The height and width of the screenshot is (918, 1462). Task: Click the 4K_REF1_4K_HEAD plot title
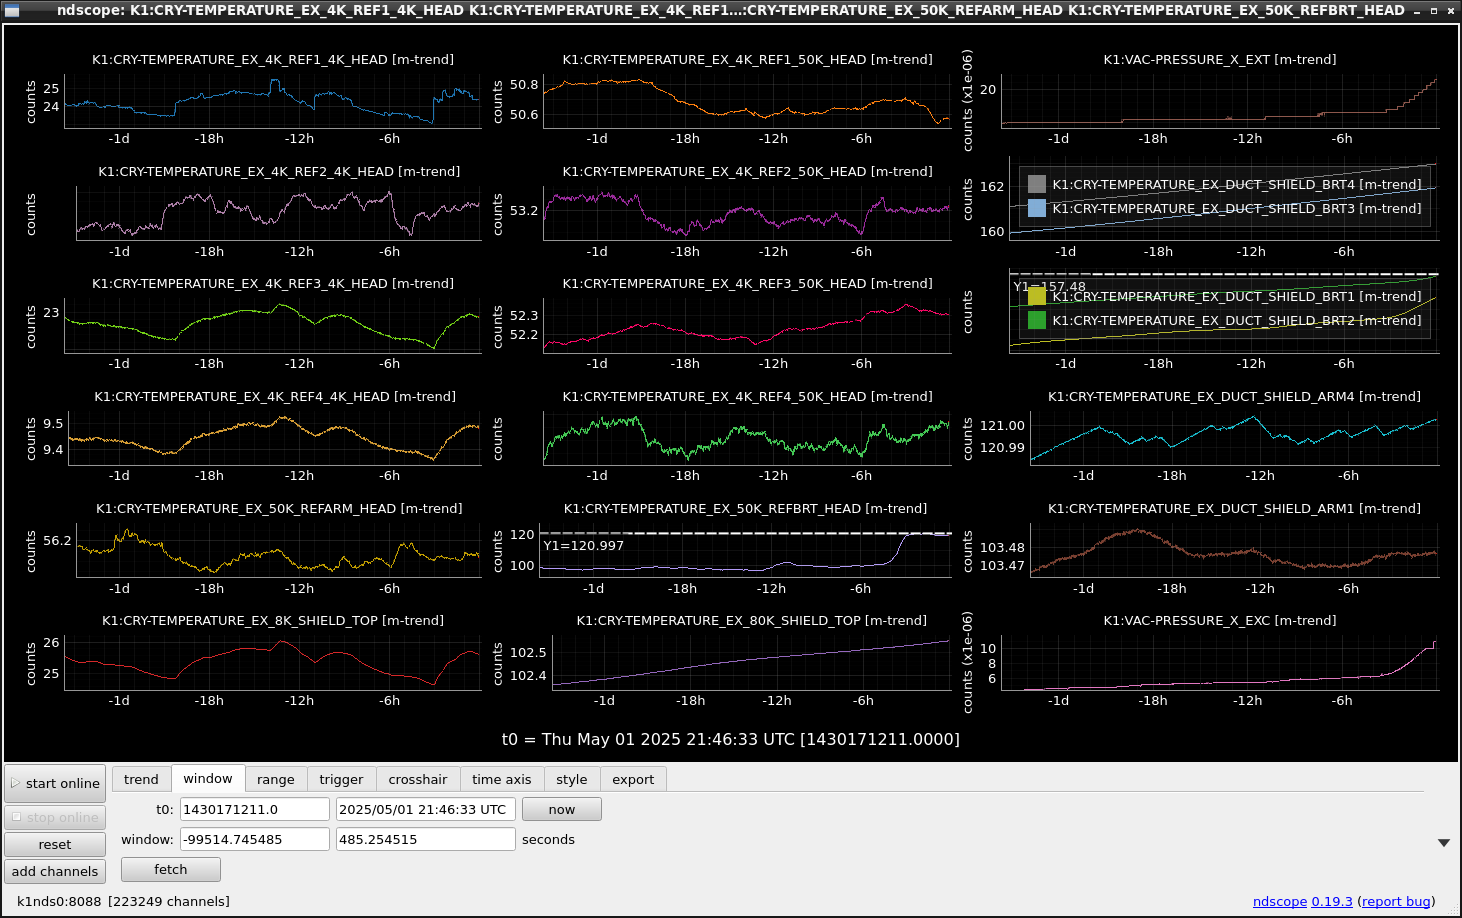click(273, 60)
